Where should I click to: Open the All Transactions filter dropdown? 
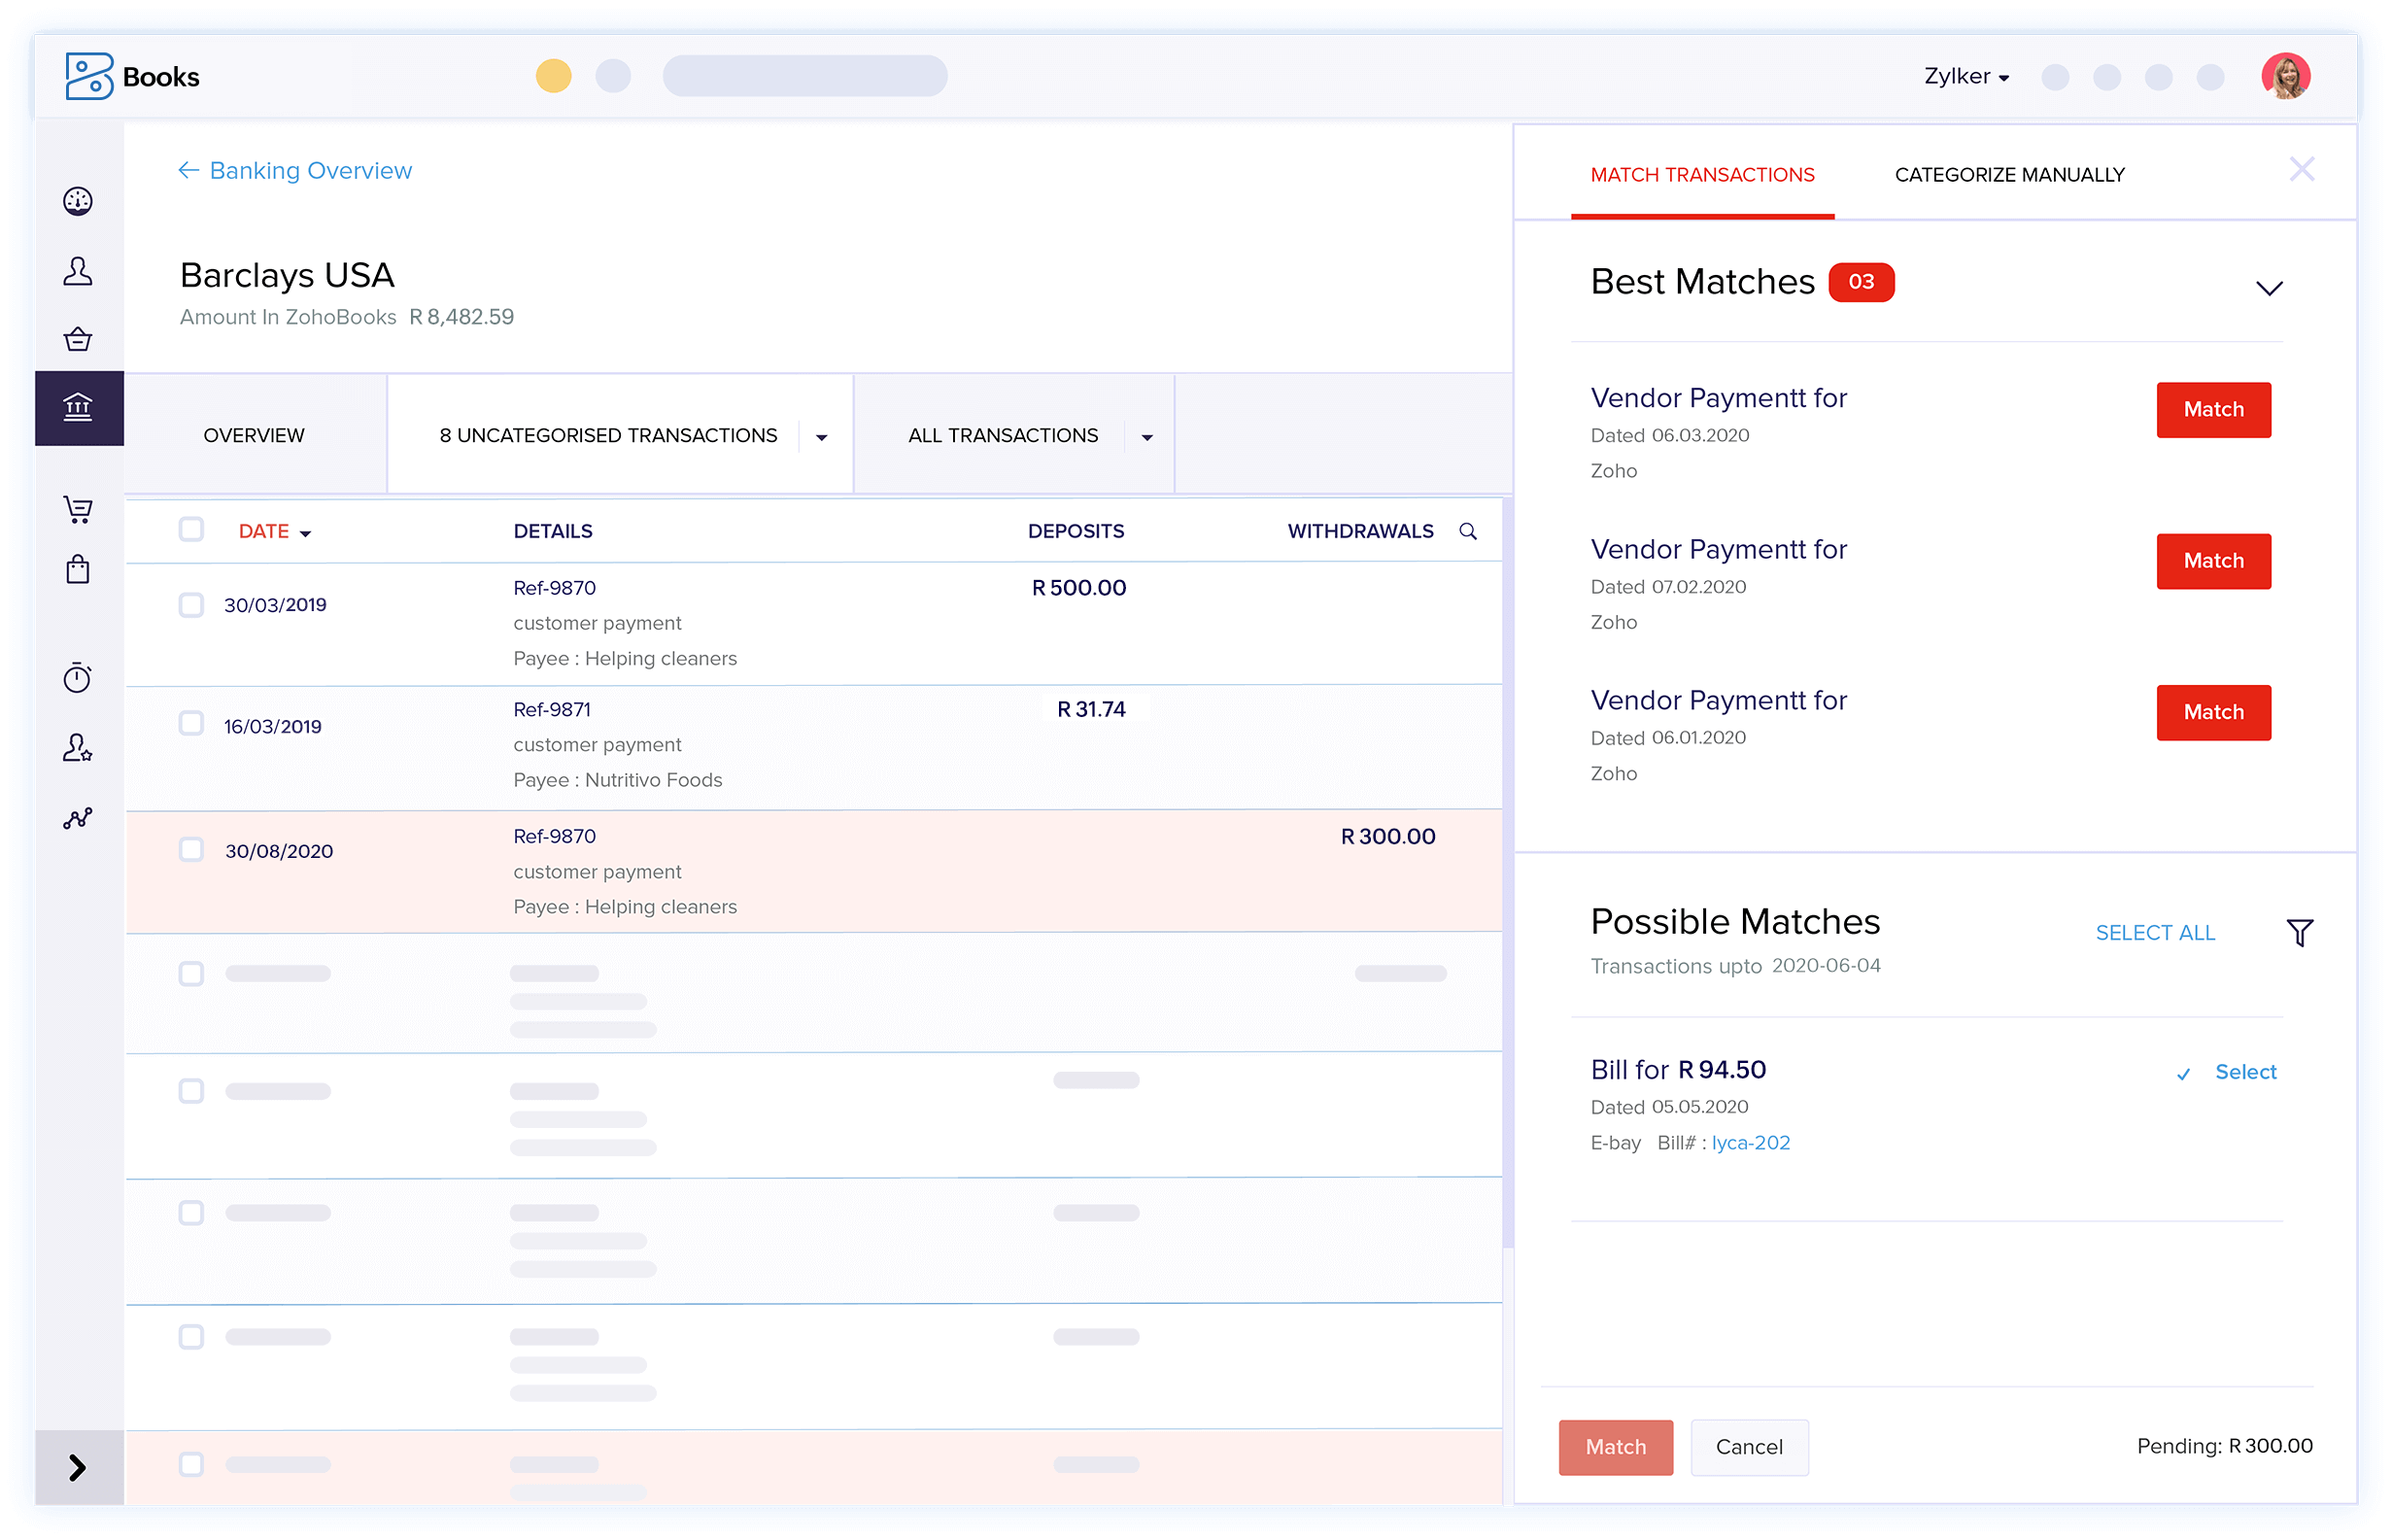[x=1146, y=436]
